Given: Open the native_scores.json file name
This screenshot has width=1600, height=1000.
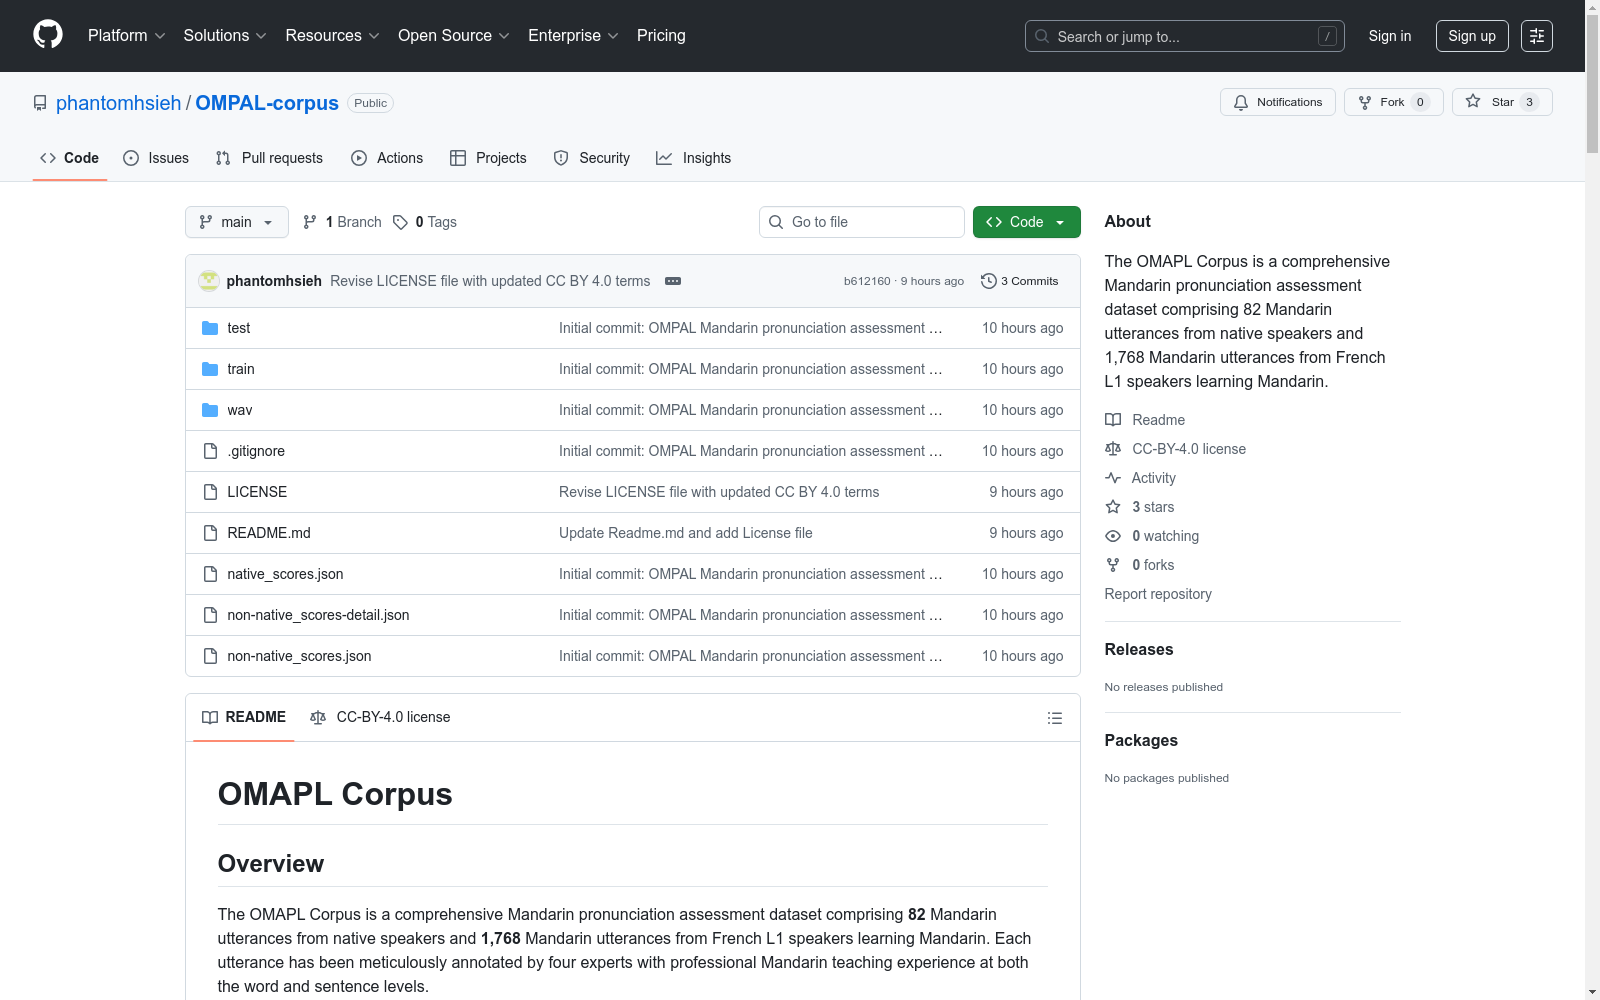Looking at the screenshot, I should [285, 574].
